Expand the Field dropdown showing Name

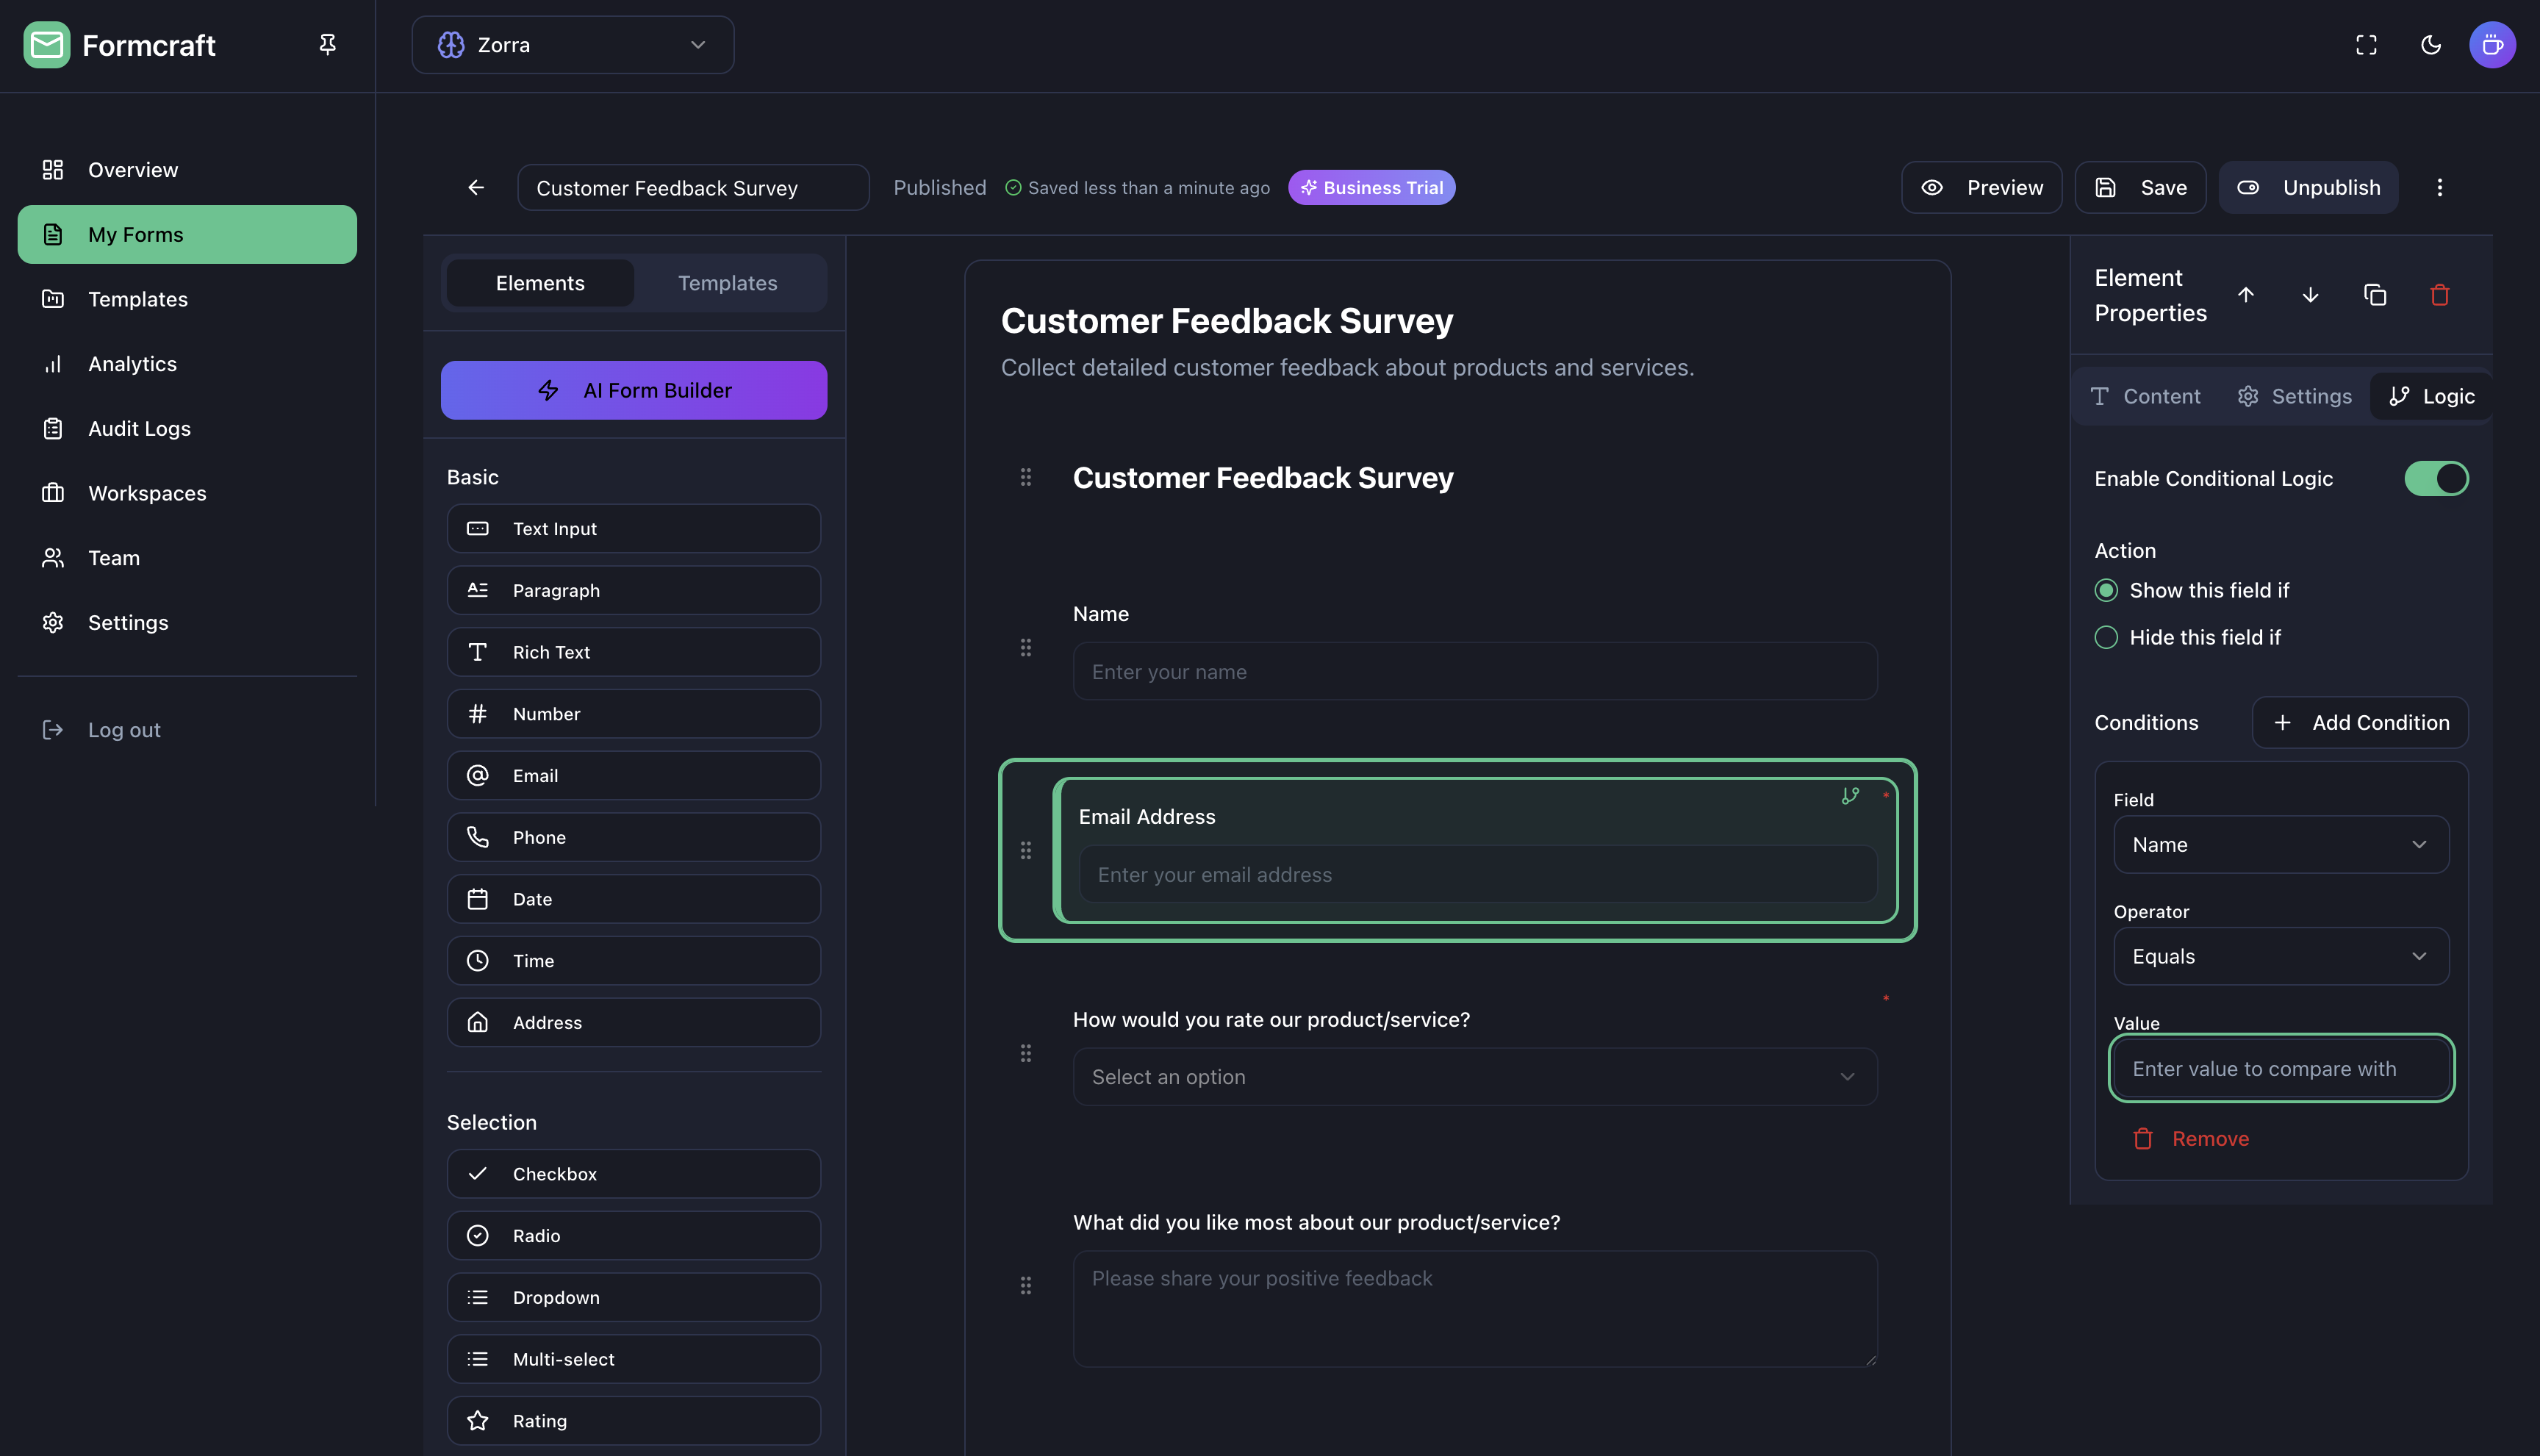tap(2281, 844)
